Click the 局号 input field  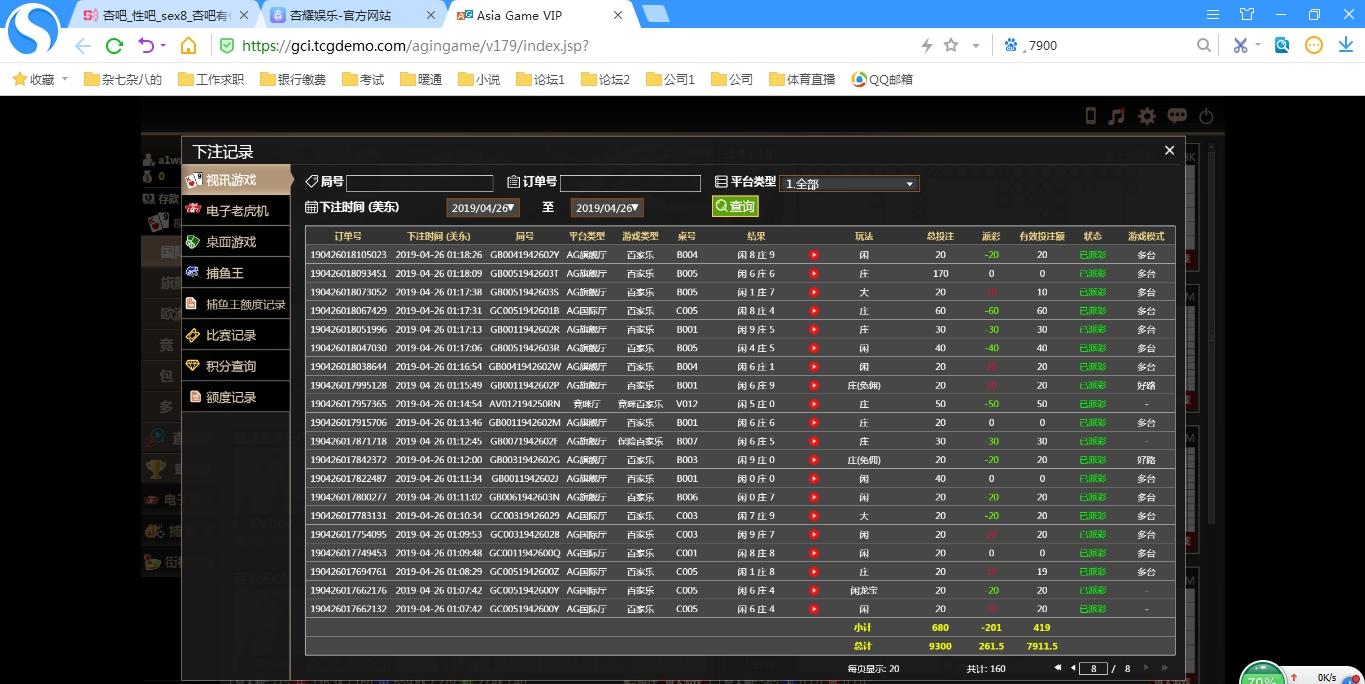(419, 183)
